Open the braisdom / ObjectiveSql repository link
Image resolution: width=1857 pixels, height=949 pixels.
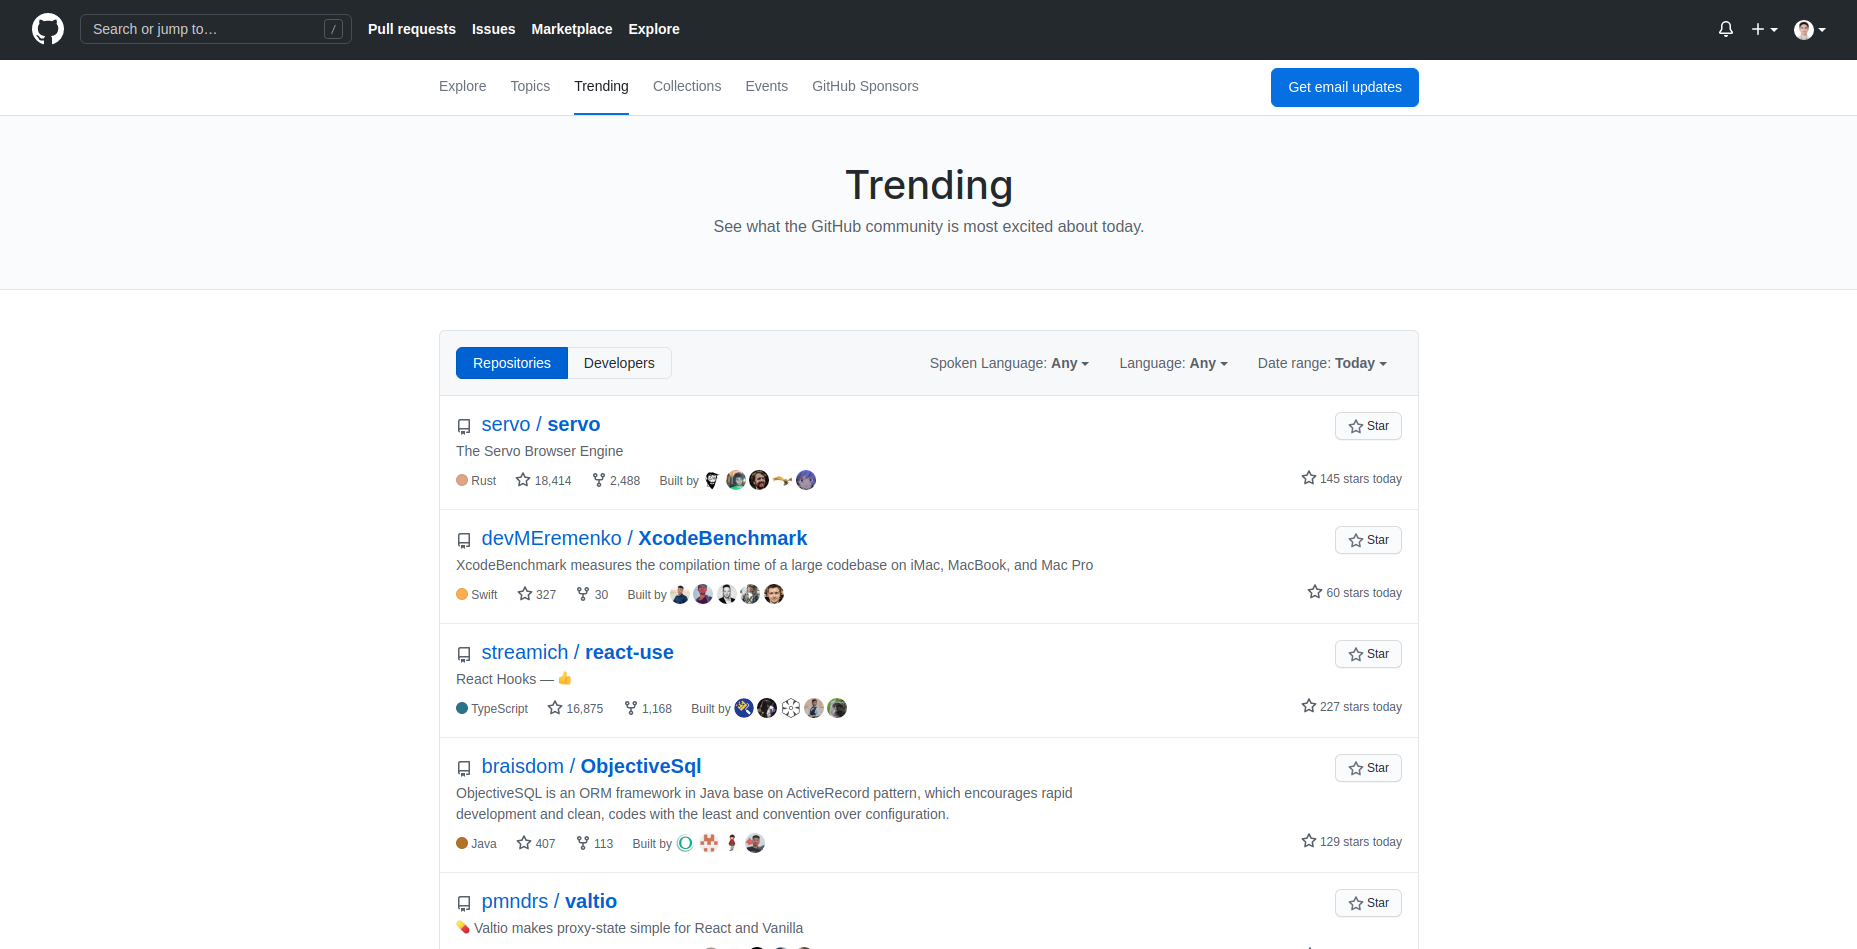(x=591, y=766)
